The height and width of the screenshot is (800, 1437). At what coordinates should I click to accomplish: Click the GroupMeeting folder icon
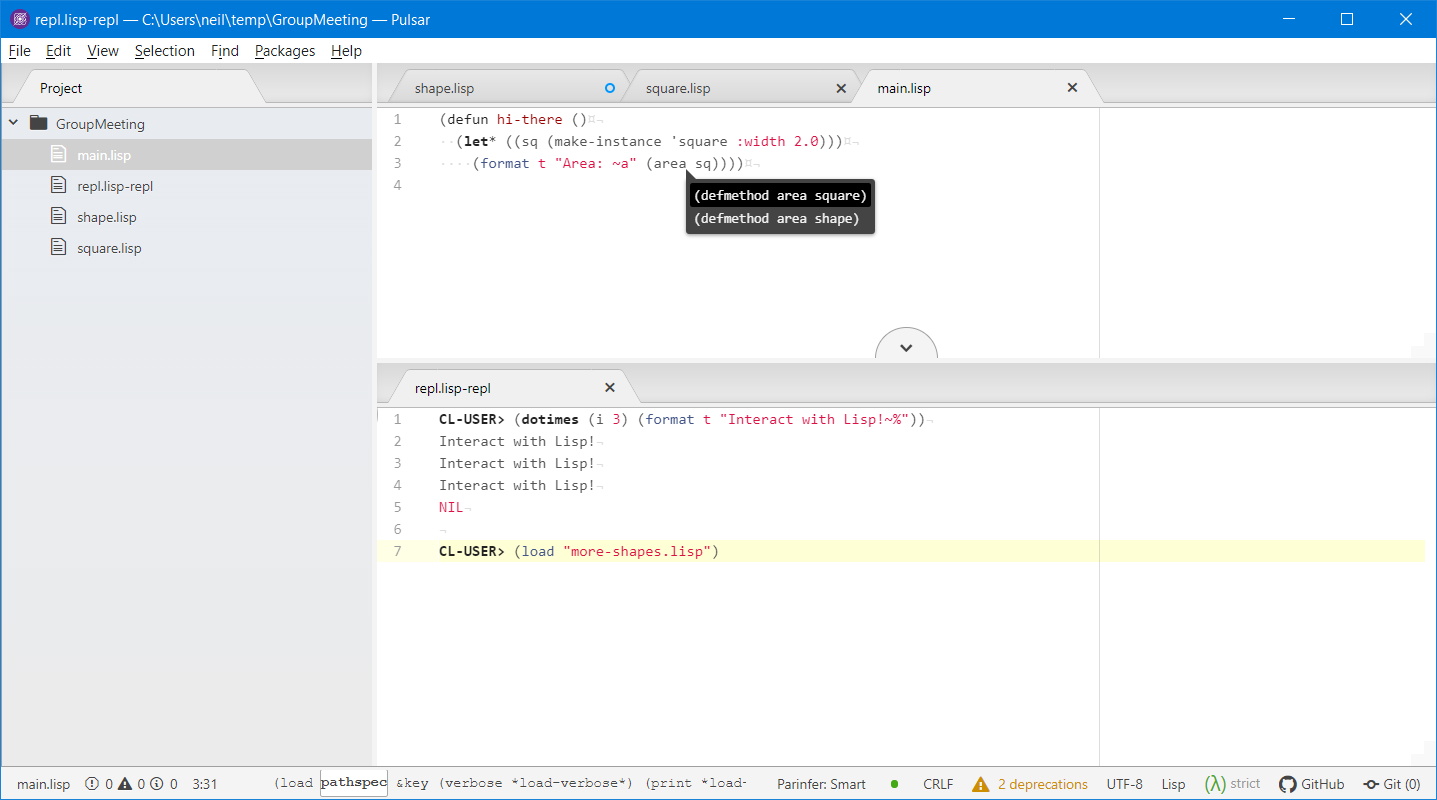39,124
